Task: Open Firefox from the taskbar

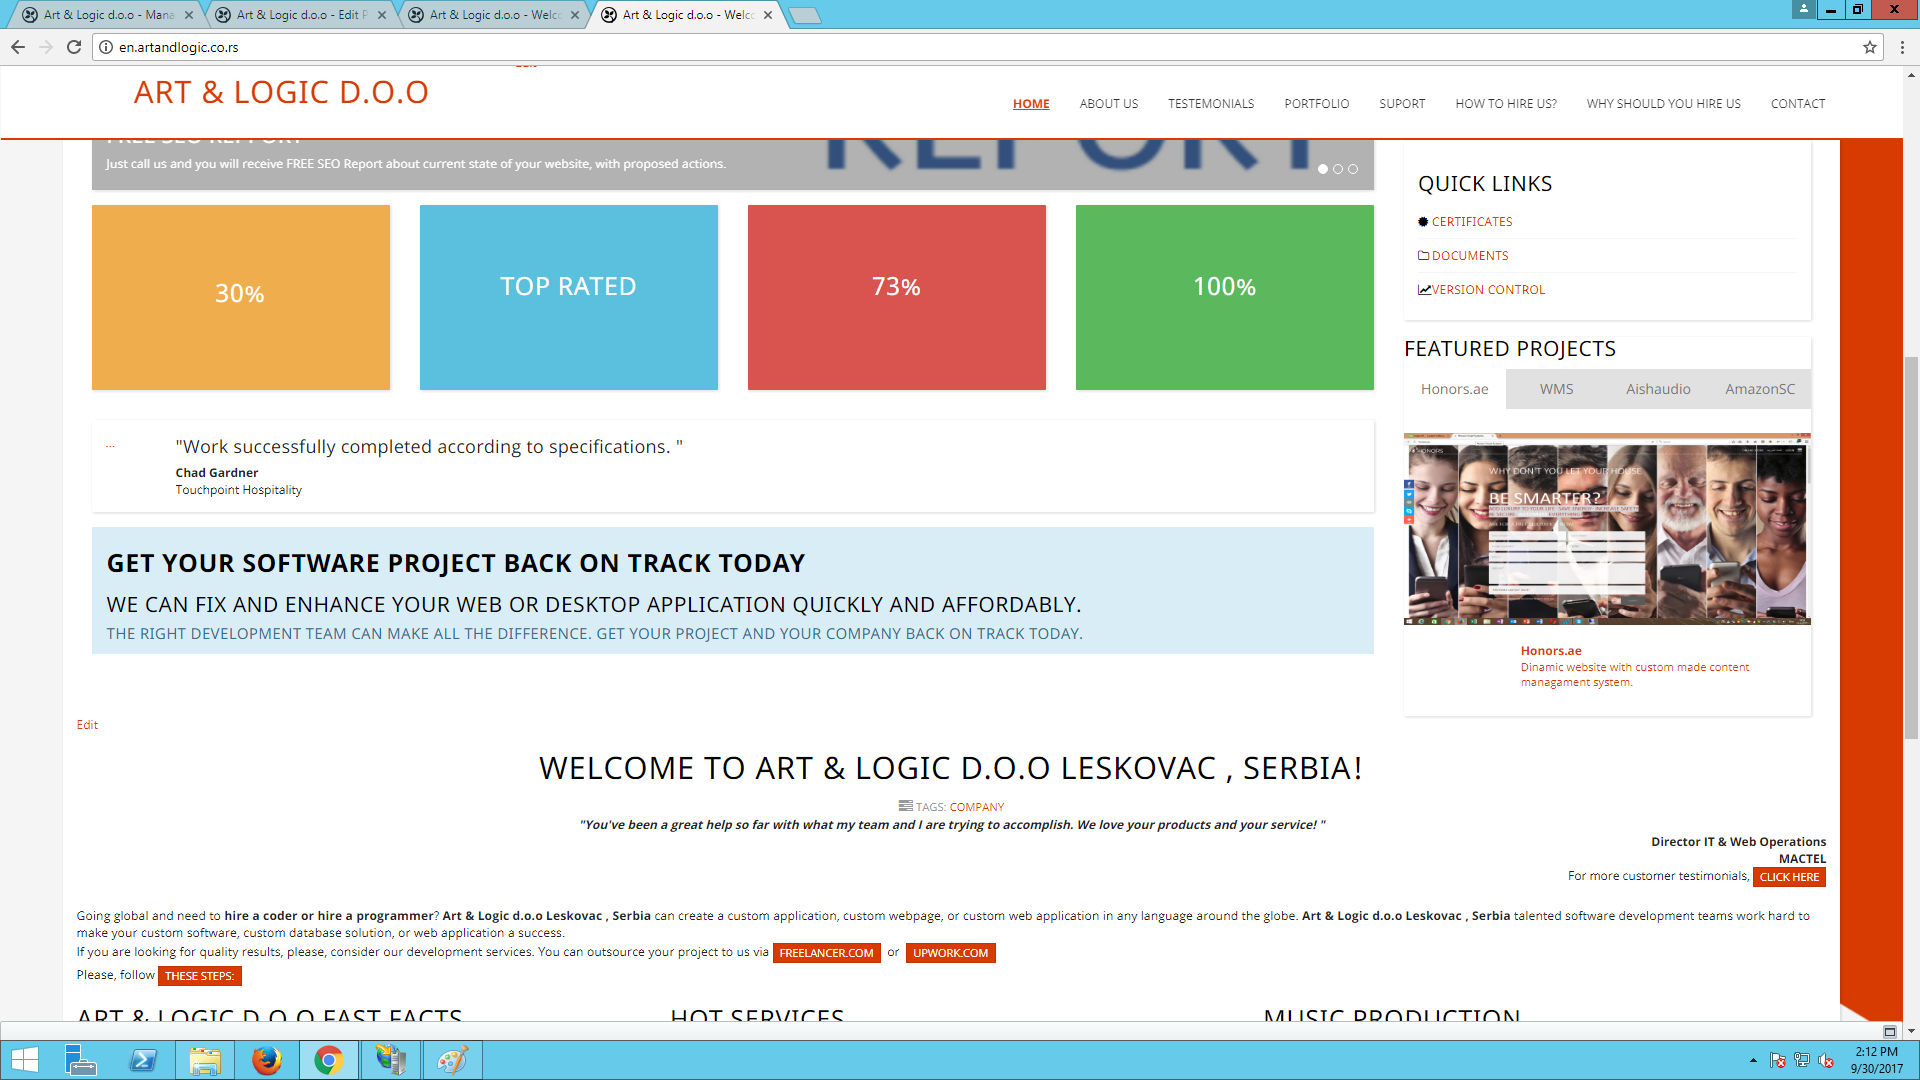Action: click(x=266, y=1060)
